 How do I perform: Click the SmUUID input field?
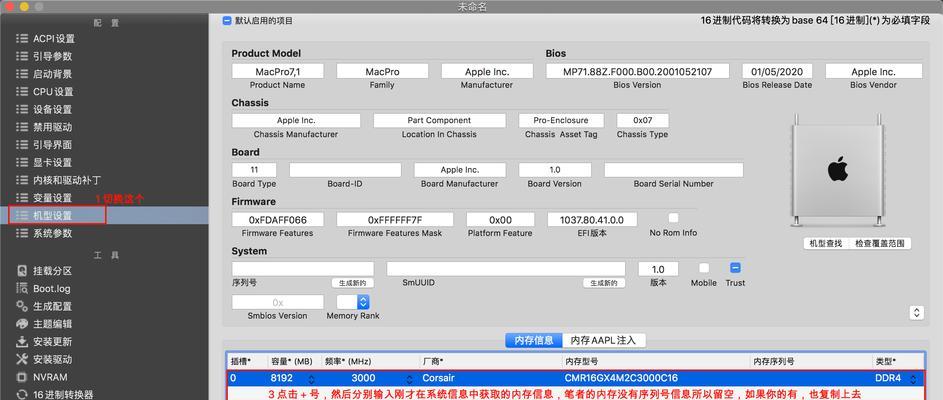pos(506,269)
